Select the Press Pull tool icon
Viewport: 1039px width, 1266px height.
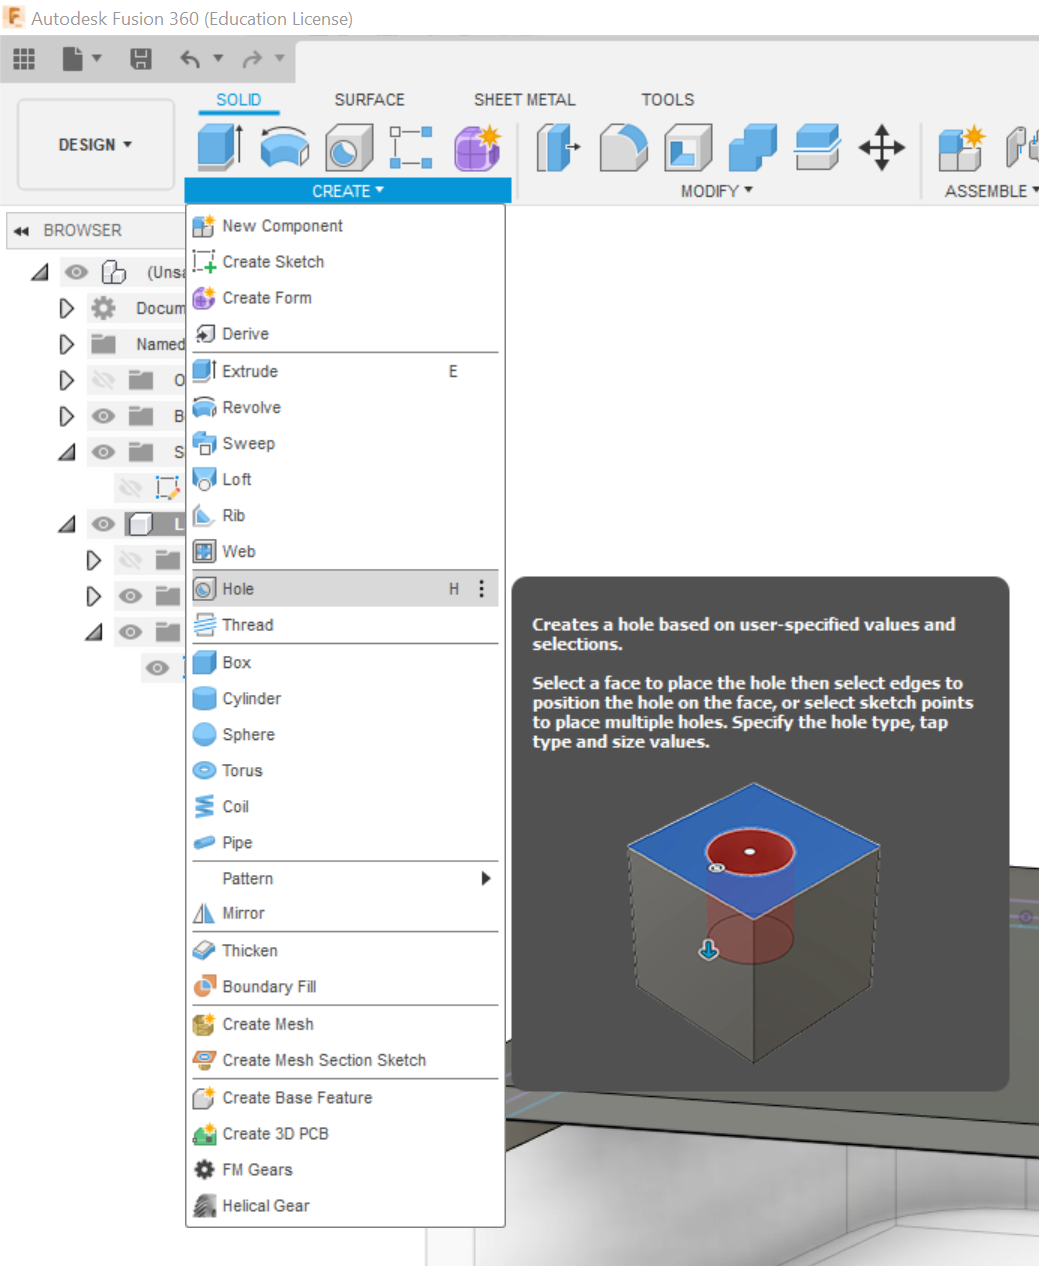(558, 147)
